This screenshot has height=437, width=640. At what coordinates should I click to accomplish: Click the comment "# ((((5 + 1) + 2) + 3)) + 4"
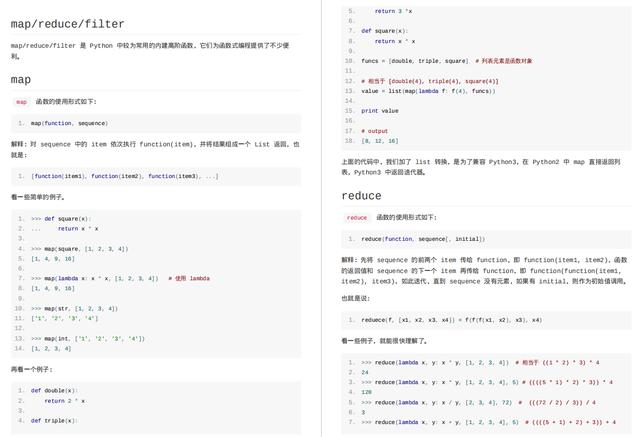[571, 422]
